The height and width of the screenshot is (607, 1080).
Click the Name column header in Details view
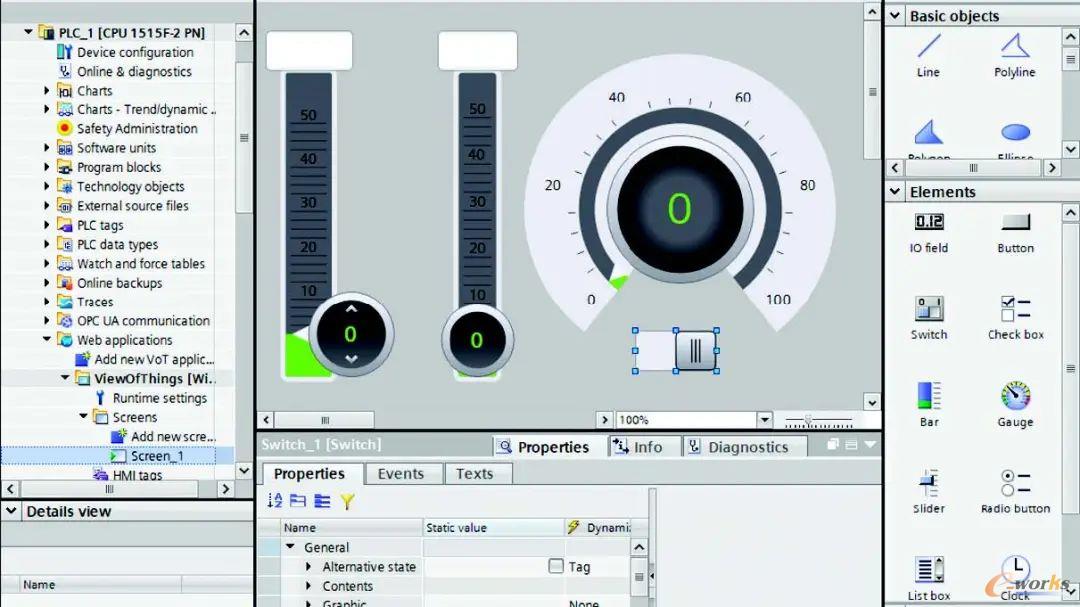pos(101,584)
